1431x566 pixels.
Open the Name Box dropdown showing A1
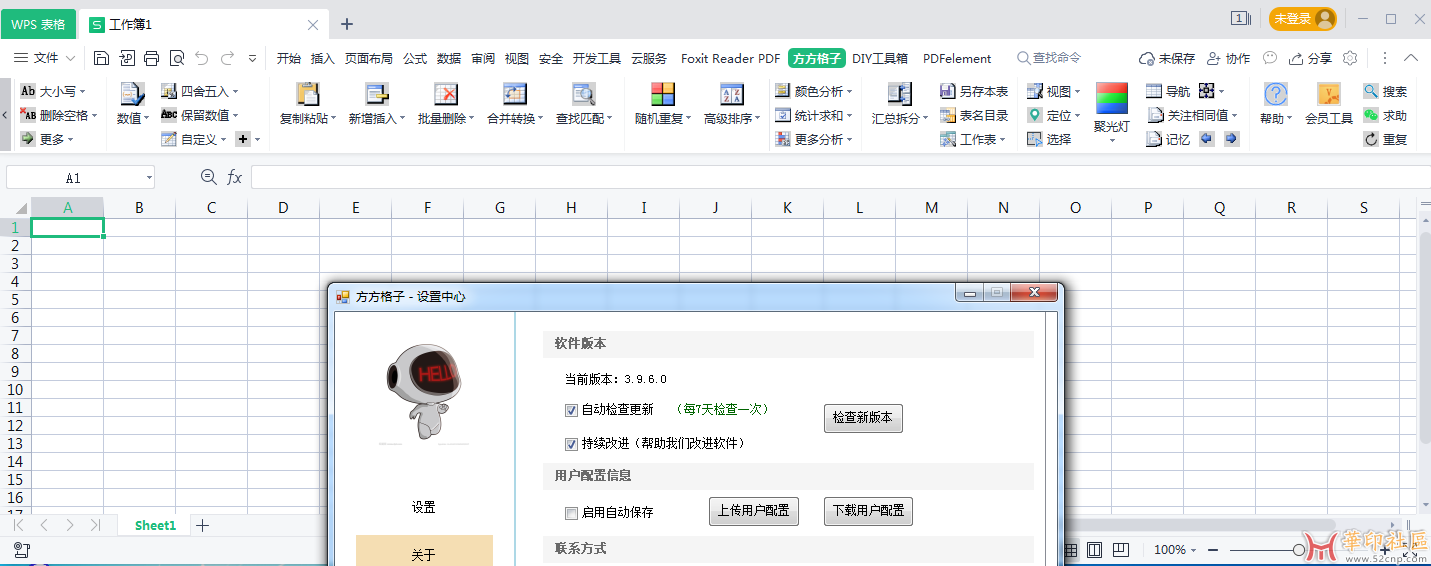point(148,178)
